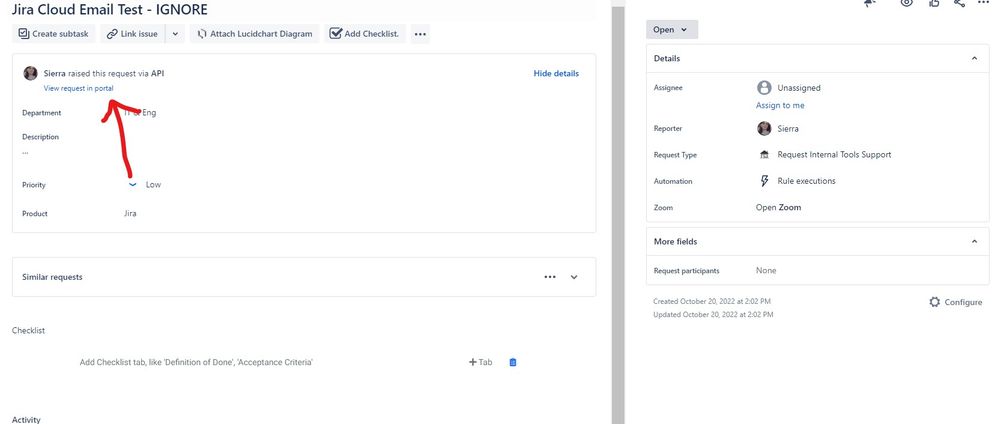Open more actions ellipsis beside Add Checklist
Image resolution: width=998 pixels, height=424 pixels.
pos(419,34)
